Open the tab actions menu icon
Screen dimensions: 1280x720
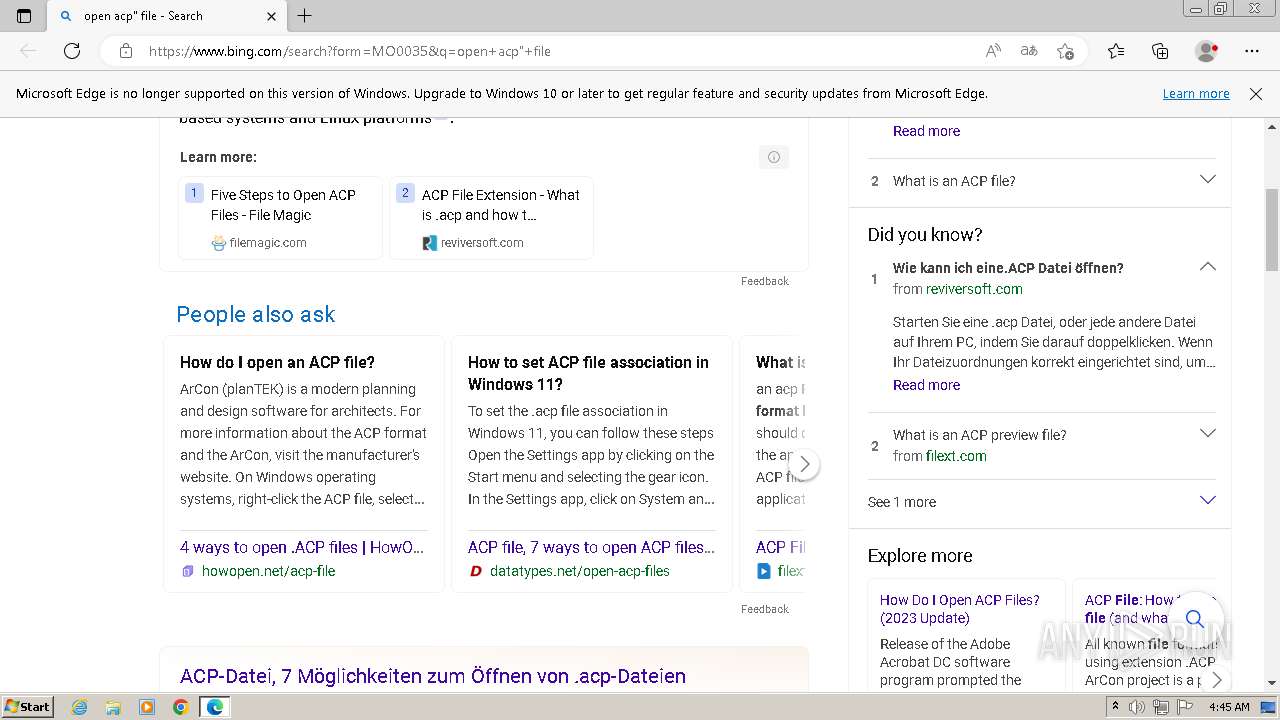coord(24,16)
